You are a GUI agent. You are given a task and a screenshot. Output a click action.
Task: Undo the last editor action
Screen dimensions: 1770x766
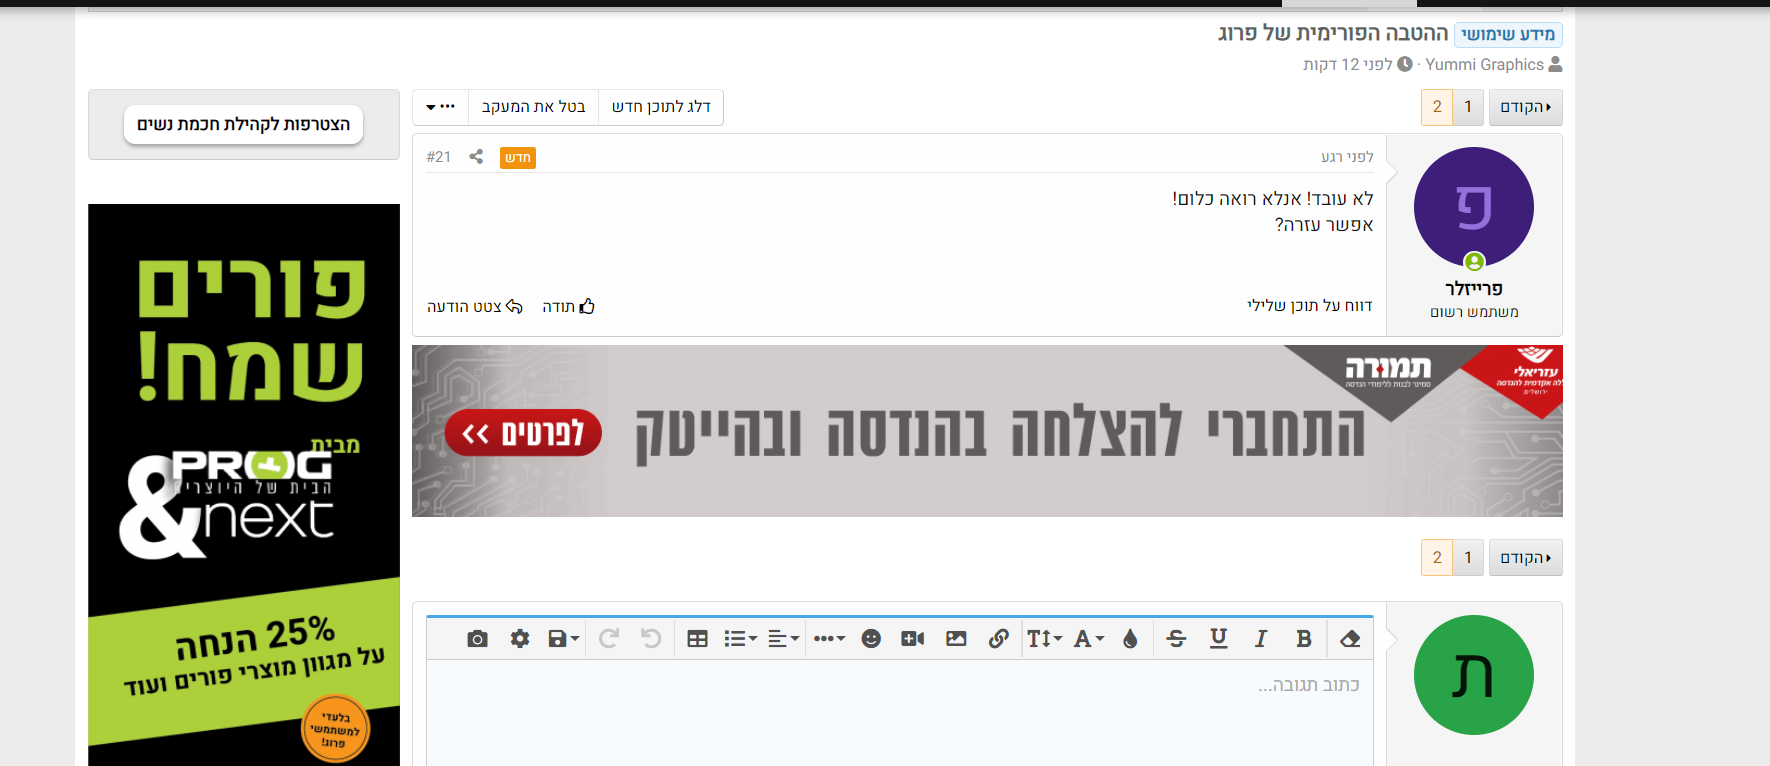(651, 639)
